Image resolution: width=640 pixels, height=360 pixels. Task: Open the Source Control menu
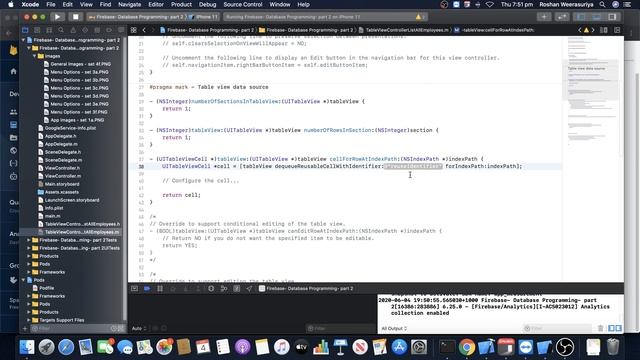click(x=243, y=4)
